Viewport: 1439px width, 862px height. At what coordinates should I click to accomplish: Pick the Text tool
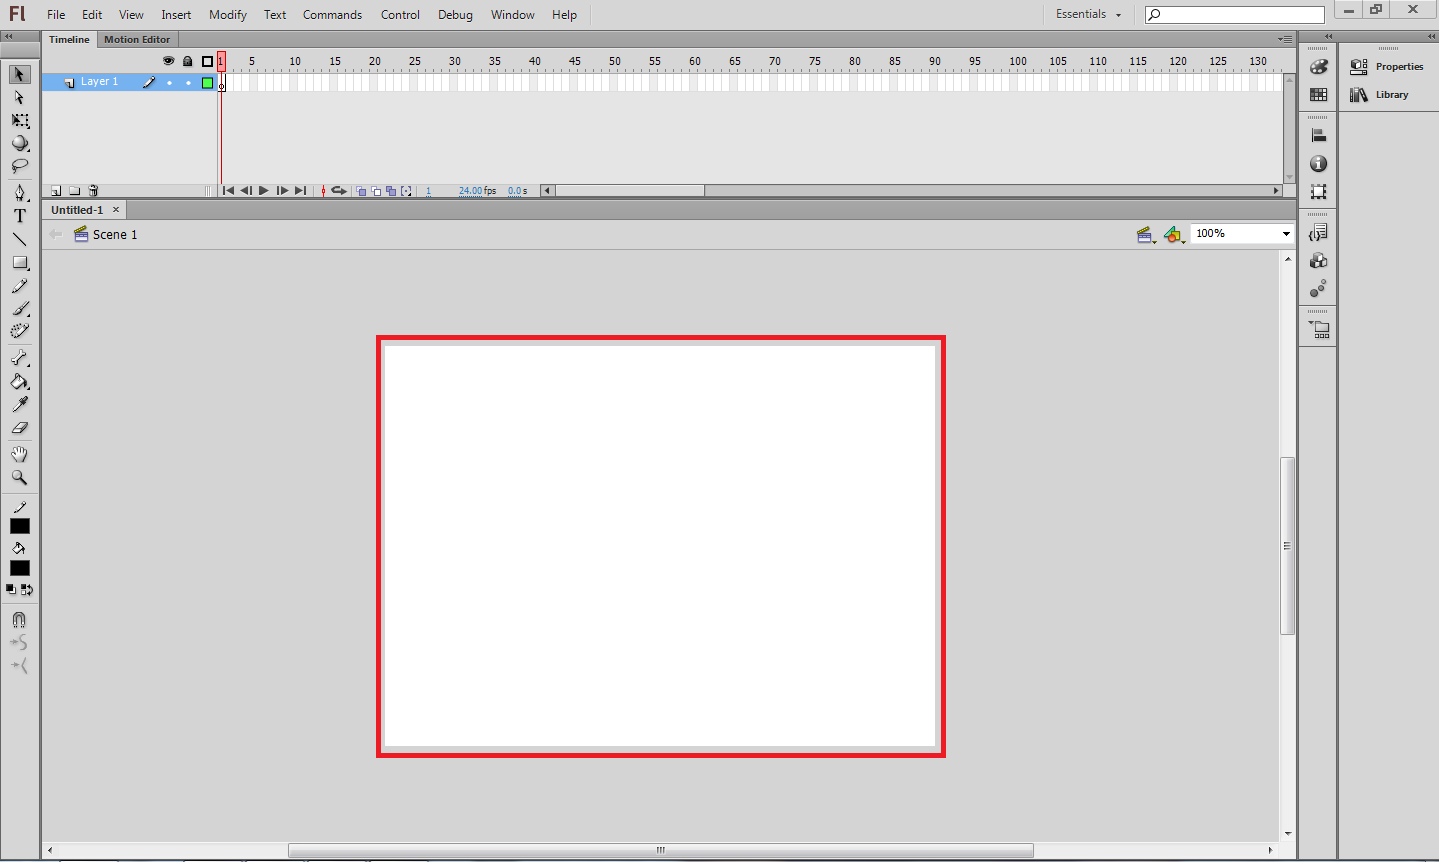(19, 215)
